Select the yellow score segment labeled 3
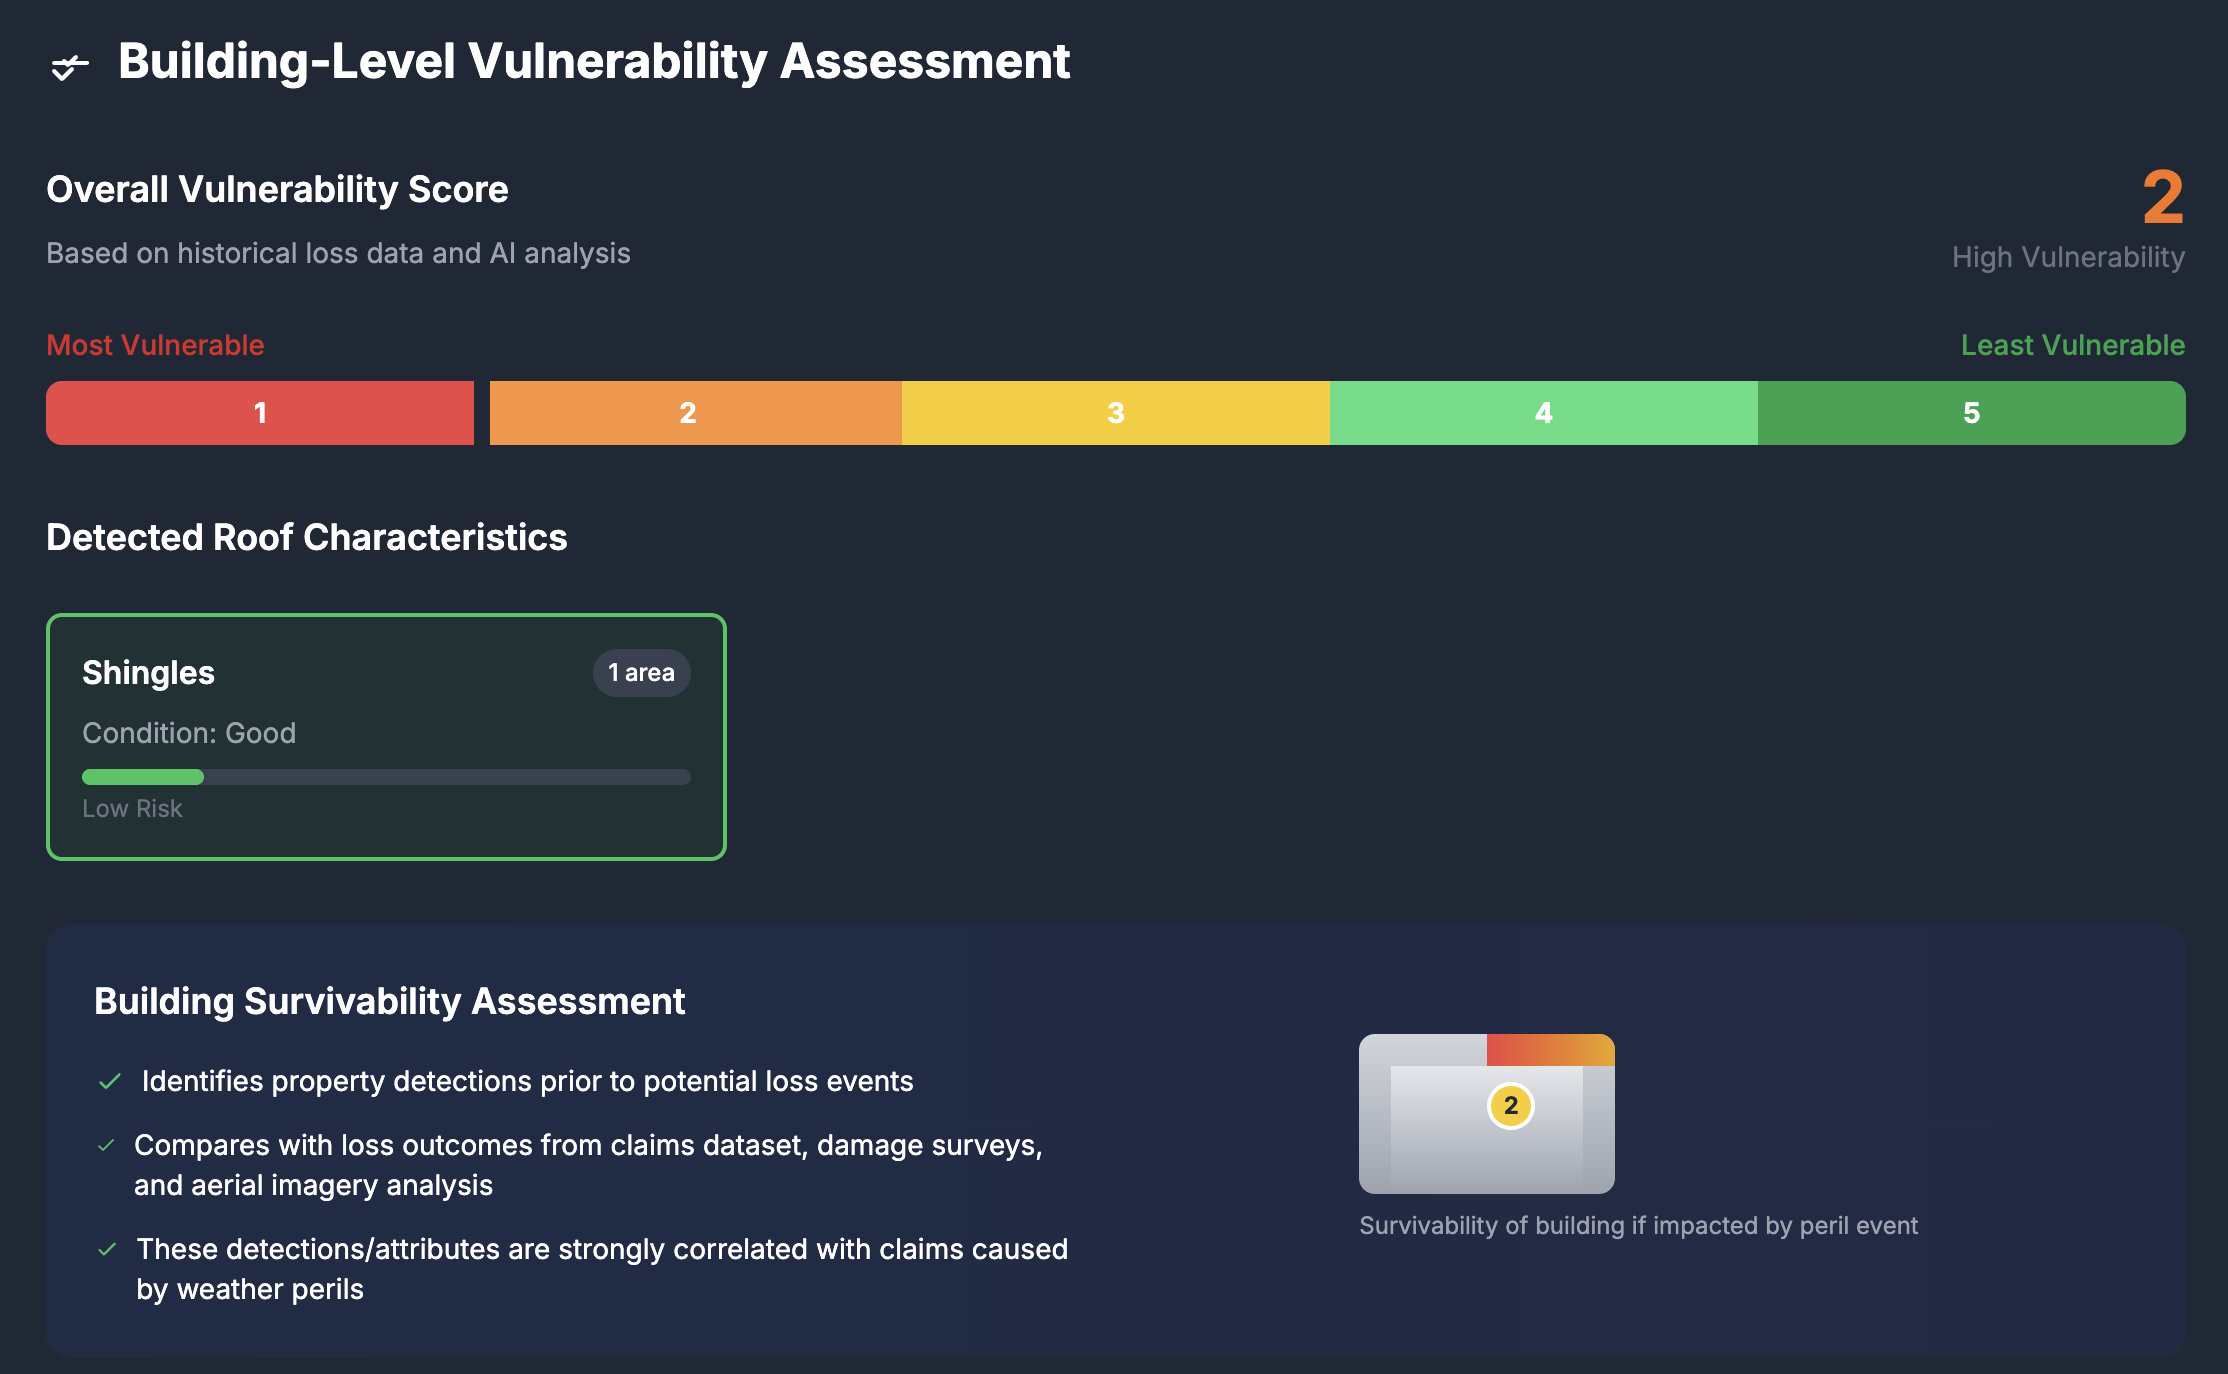Viewport: 2228px width, 1374px height. (1115, 413)
